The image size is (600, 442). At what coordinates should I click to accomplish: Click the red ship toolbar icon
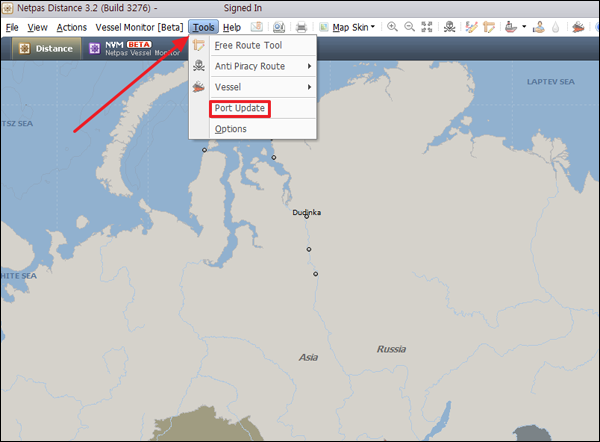[x=511, y=27]
